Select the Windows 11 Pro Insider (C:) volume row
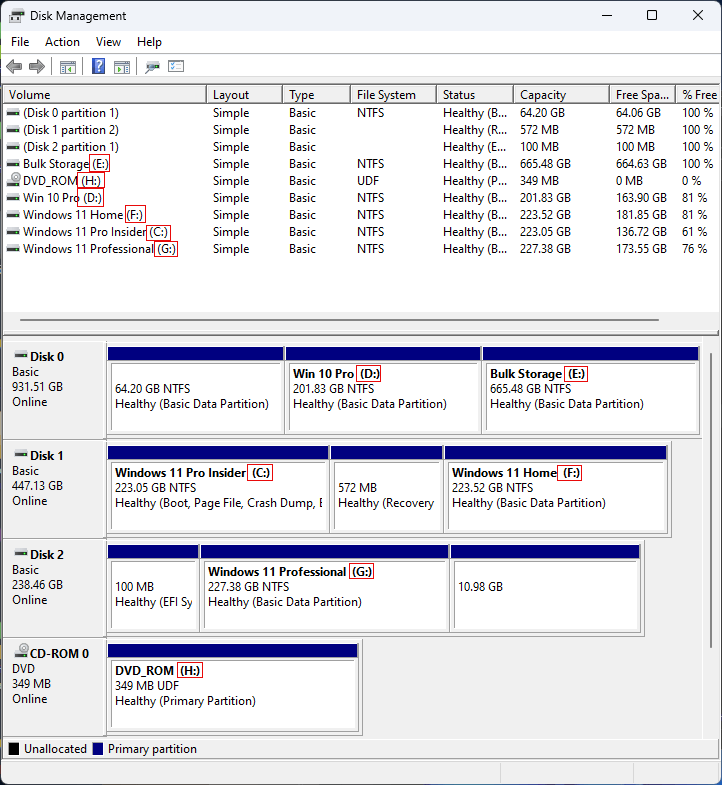The image size is (722, 785). [x=361, y=232]
